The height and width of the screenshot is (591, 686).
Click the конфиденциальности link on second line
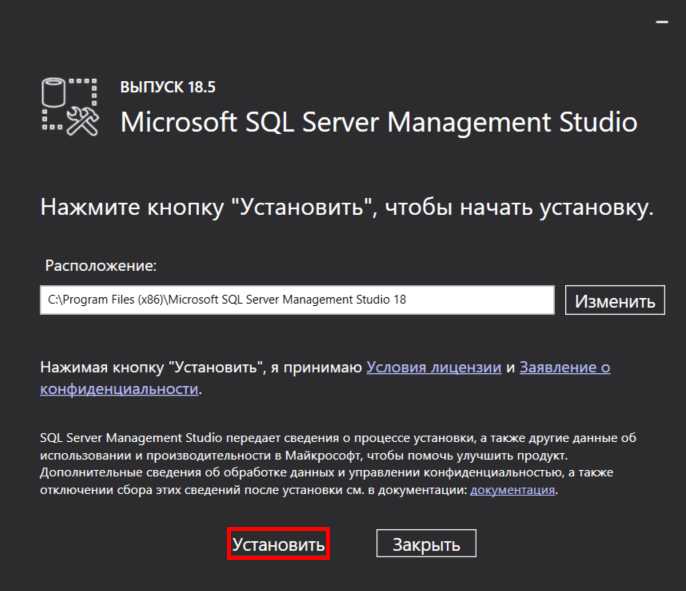tap(118, 389)
